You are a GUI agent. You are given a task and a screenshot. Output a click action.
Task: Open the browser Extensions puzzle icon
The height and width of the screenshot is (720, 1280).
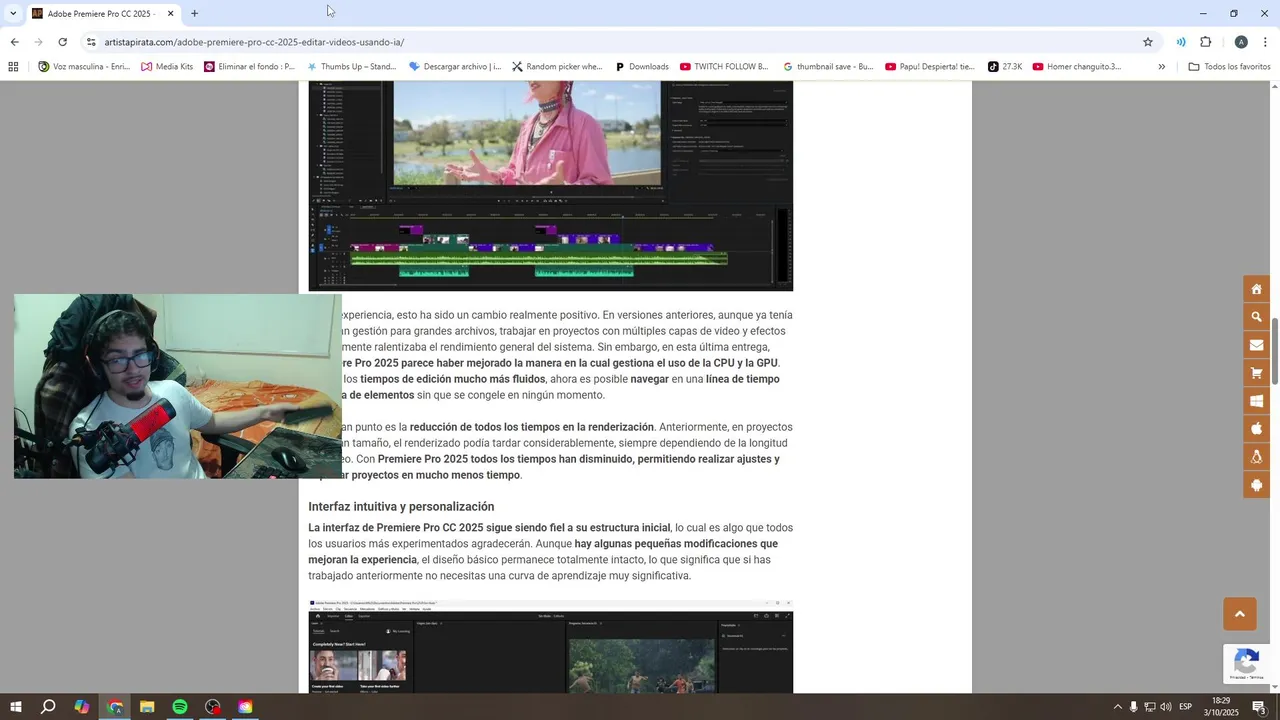click(1205, 42)
